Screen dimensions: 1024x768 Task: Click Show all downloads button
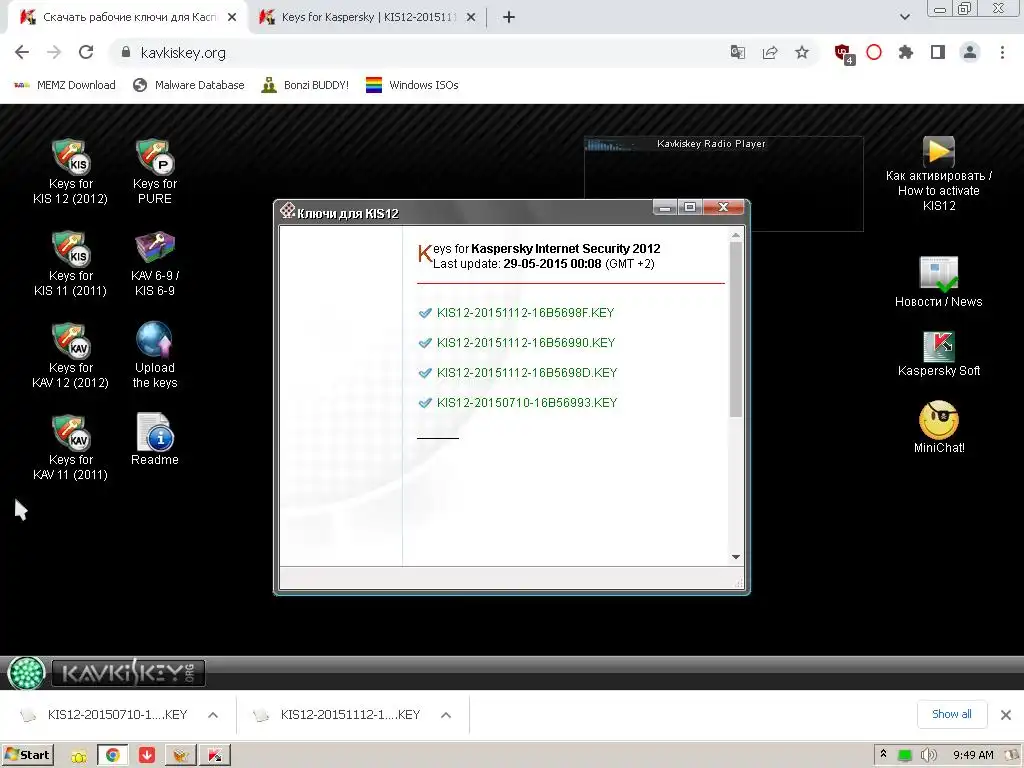tap(952, 714)
